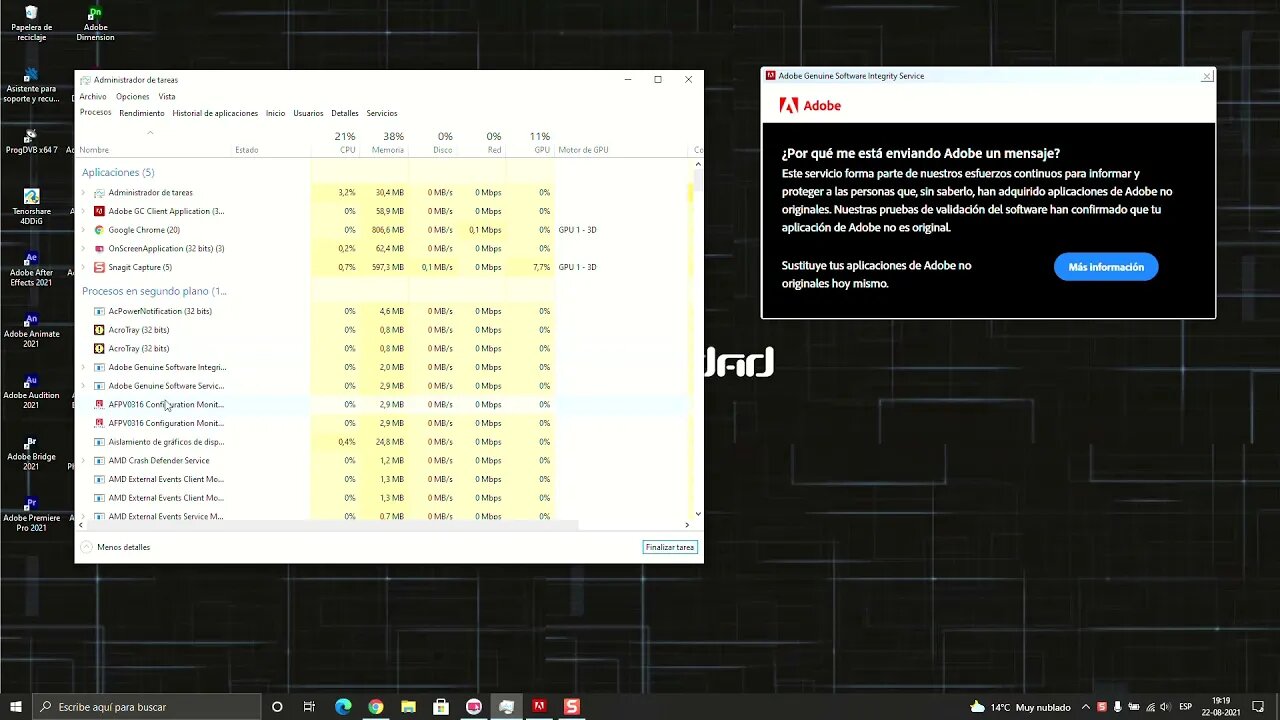1280x720 pixels.
Task: Sort by the Disco column header
Action: [432, 142]
